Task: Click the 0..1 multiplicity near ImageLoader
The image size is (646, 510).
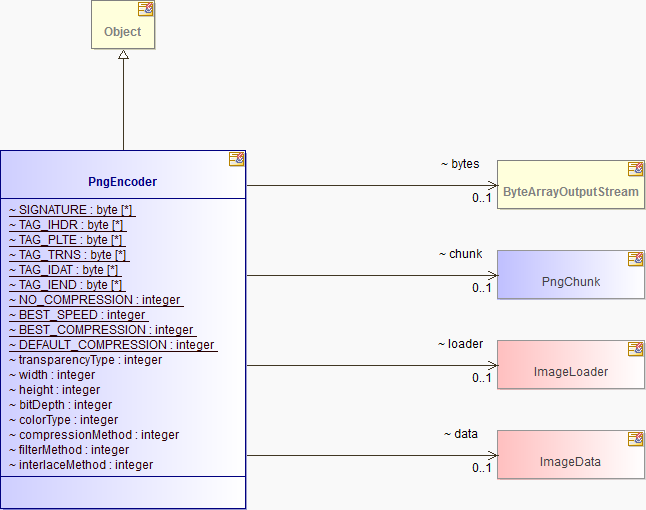Action: [482, 378]
